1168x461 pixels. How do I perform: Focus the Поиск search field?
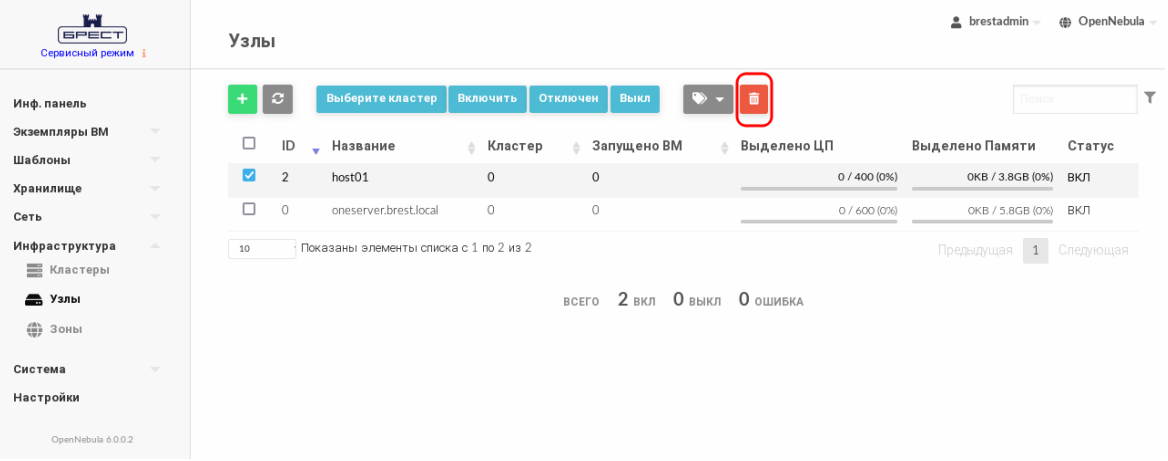tap(1074, 99)
